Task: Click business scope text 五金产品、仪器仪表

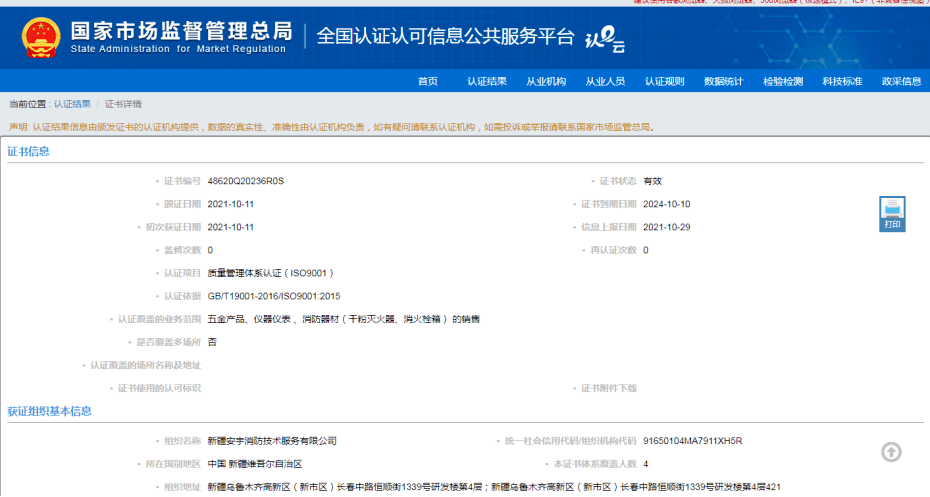Action: point(249,319)
